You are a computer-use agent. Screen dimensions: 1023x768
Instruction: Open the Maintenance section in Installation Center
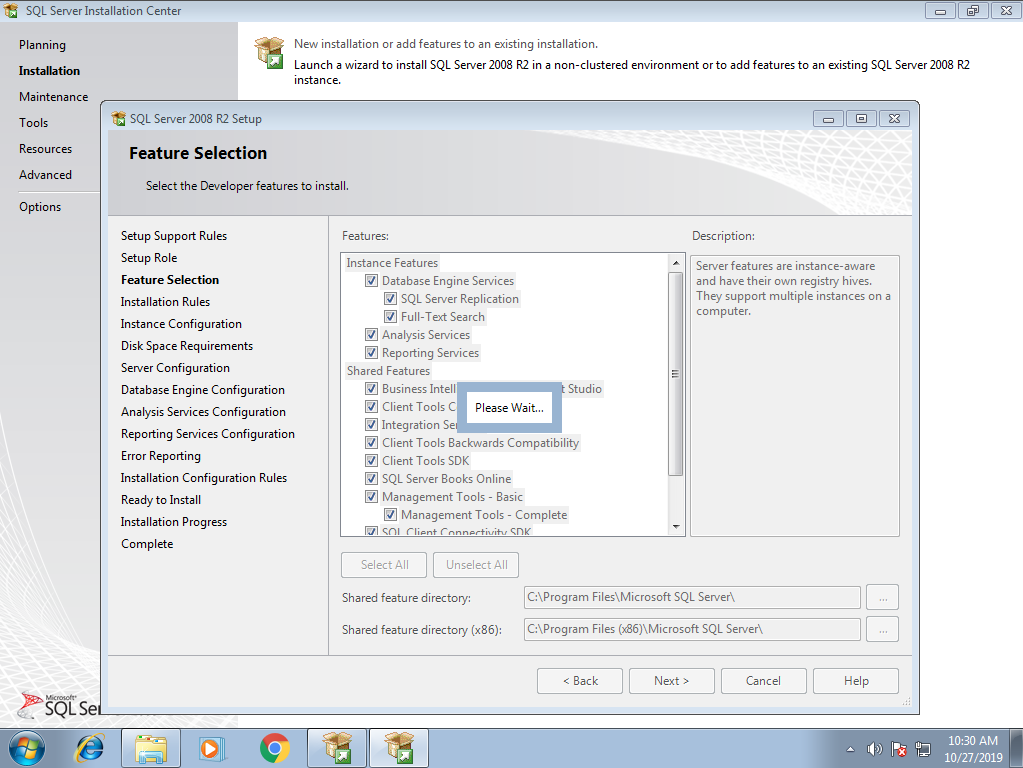tap(53, 97)
